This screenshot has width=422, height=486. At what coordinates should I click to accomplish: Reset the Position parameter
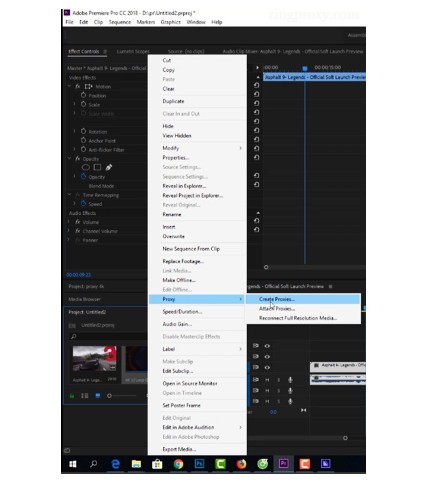[256, 94]
